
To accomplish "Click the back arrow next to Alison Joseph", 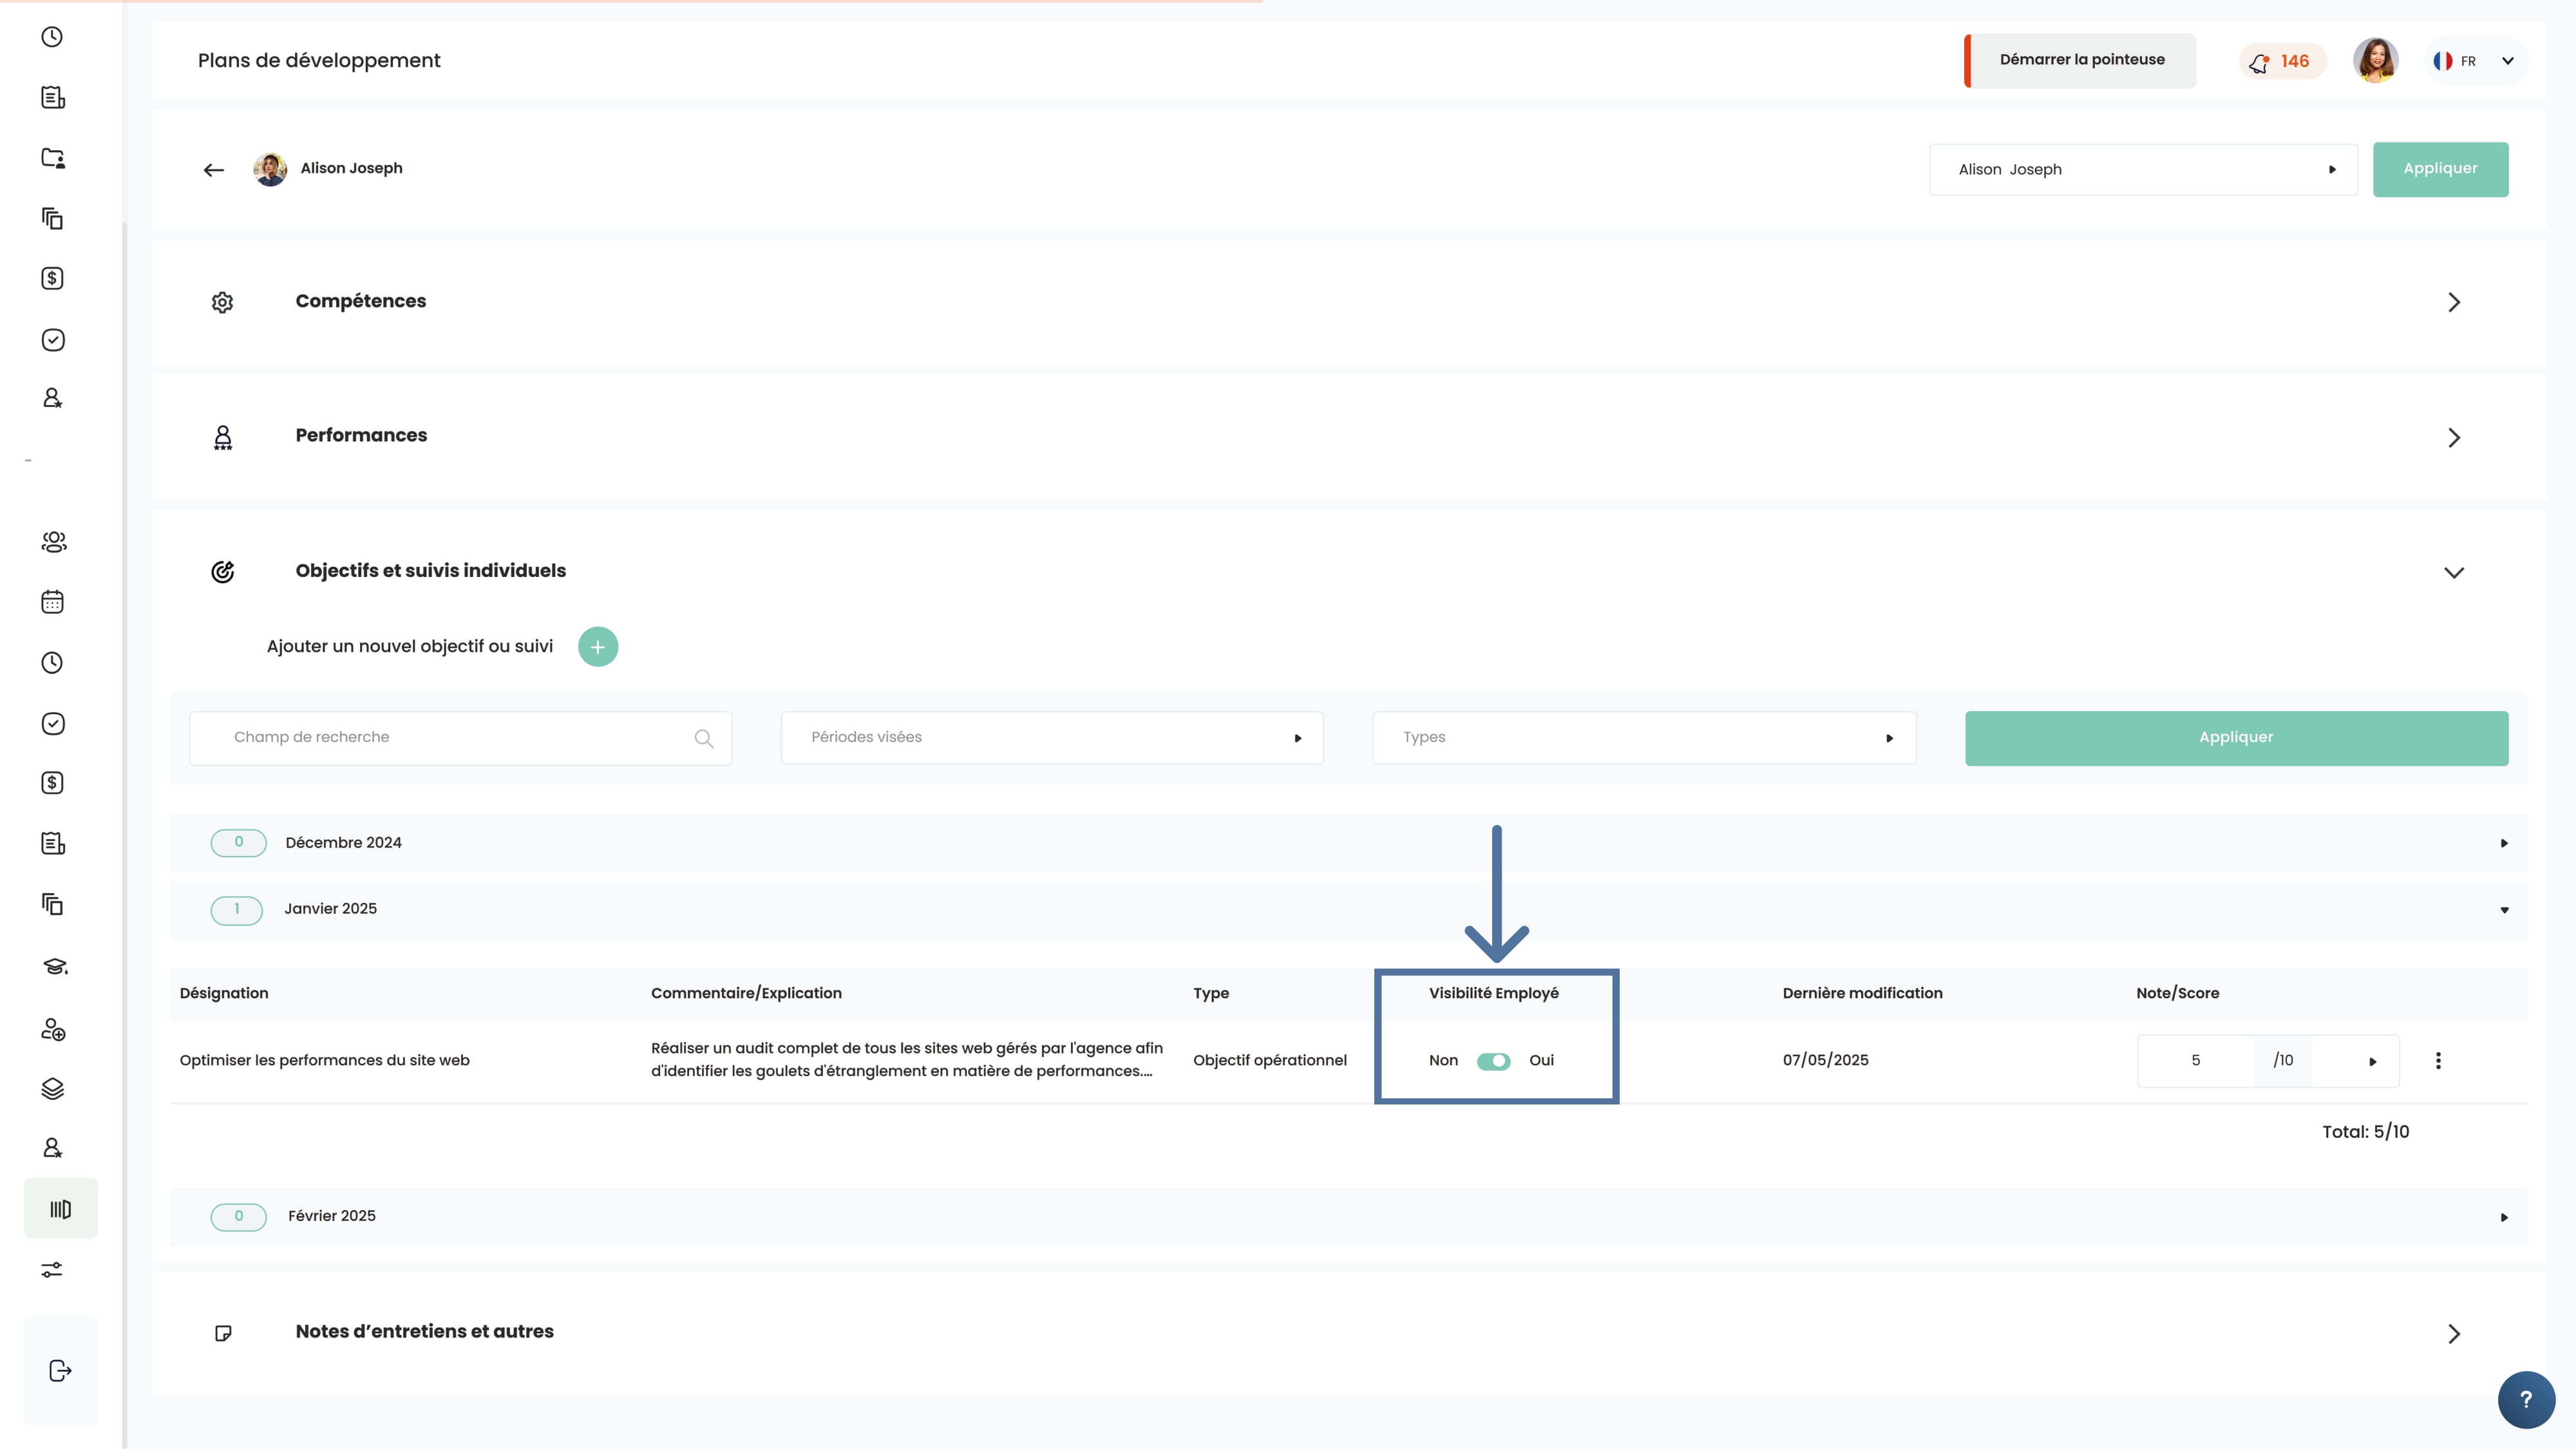I will click(x=213, y=170).
